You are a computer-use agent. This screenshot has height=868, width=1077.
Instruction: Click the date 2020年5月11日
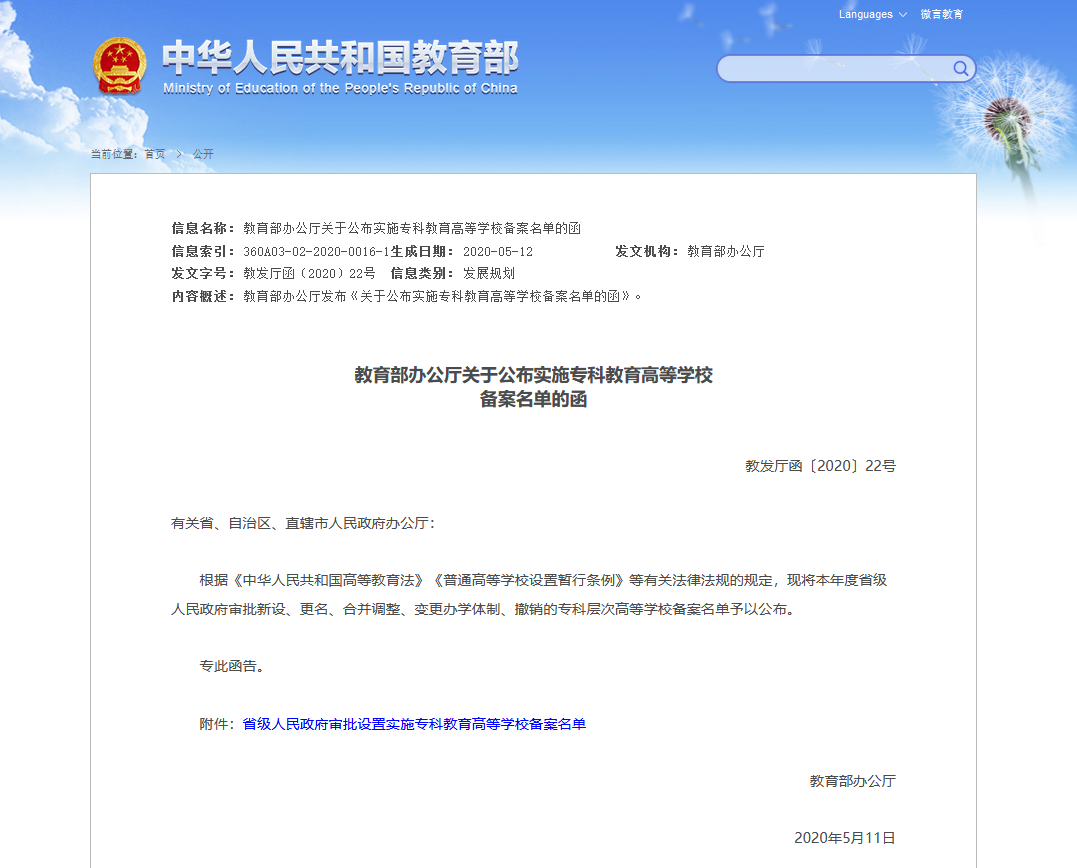coord(845,838)
